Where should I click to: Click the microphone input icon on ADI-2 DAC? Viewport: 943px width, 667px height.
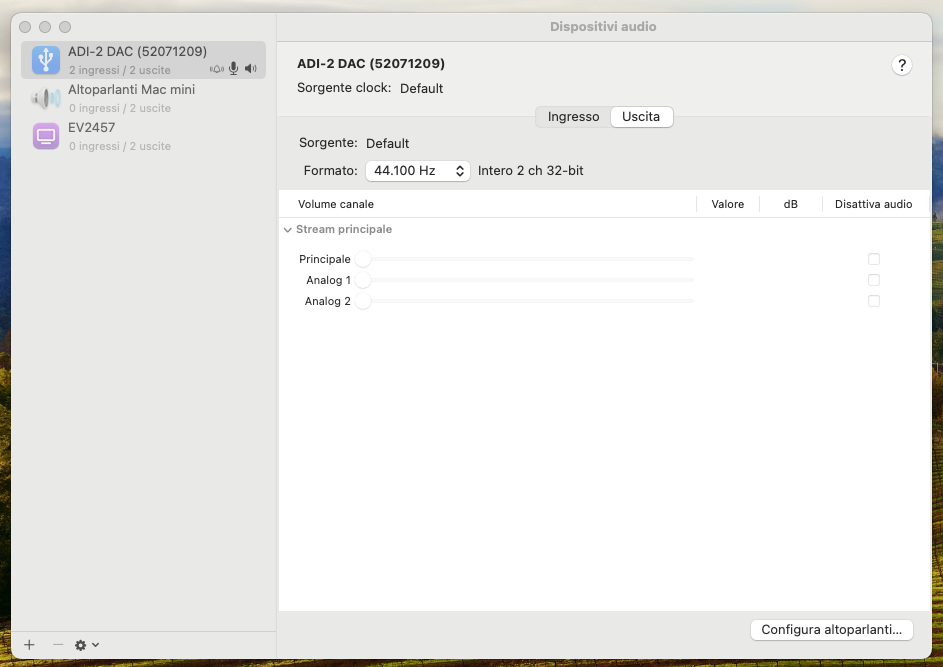click(x=233, y=69)
